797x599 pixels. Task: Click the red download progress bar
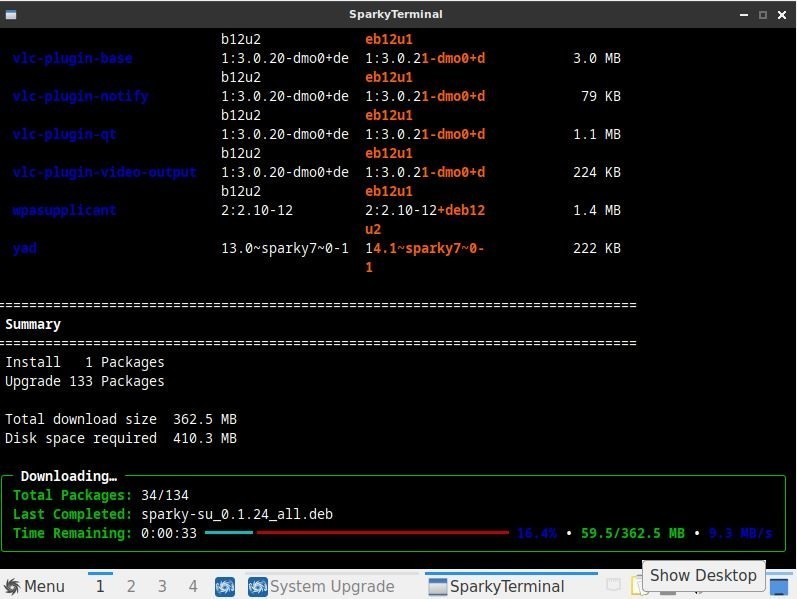click(x=382, y=533)
